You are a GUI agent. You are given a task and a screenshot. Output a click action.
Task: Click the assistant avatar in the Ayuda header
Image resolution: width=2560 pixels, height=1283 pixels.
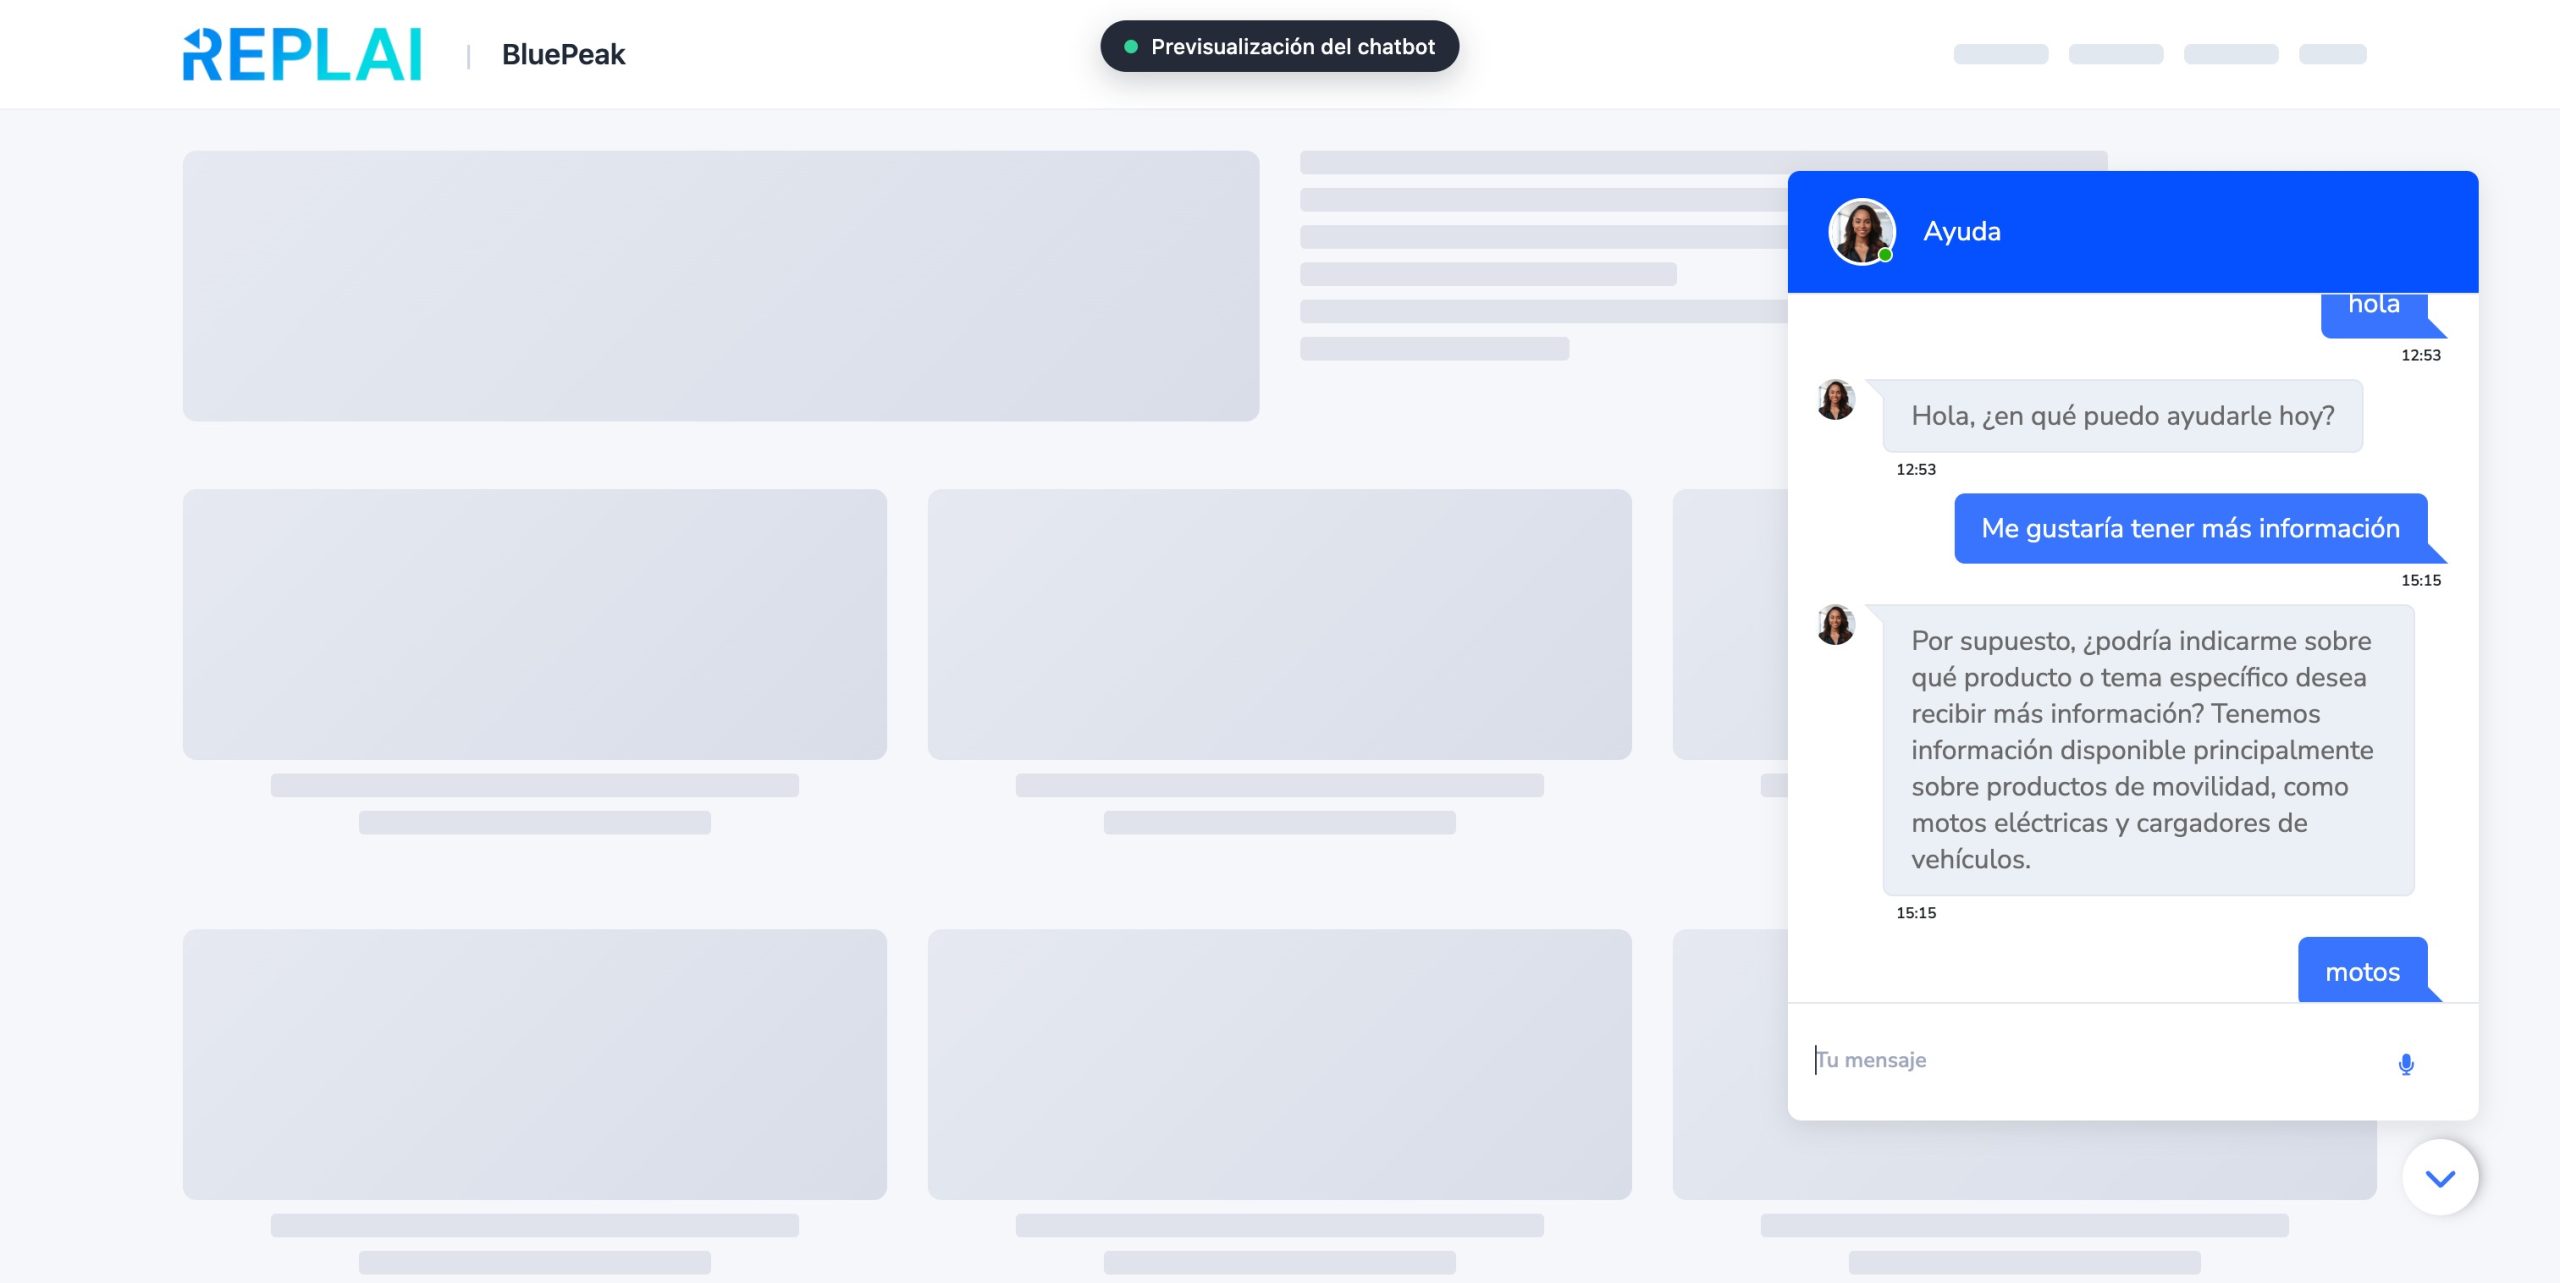click(x=1861, y=231)
